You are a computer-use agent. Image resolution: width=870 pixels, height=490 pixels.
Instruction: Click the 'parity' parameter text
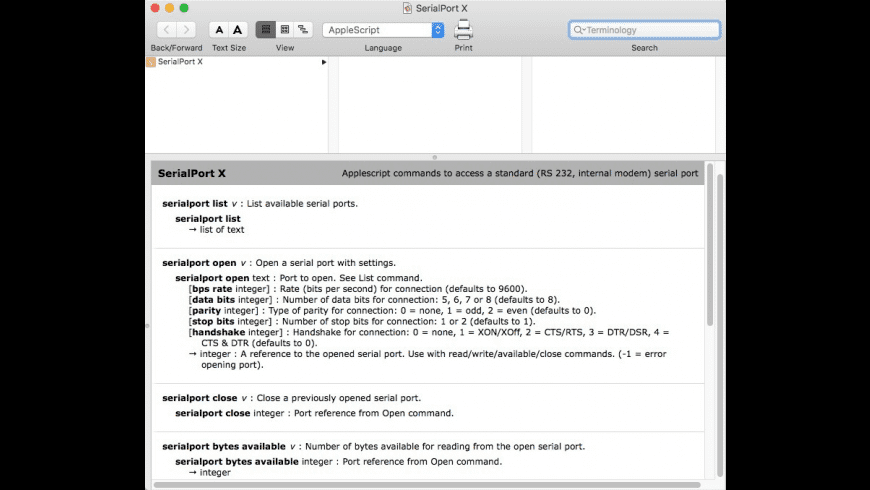tap(206, 311)
